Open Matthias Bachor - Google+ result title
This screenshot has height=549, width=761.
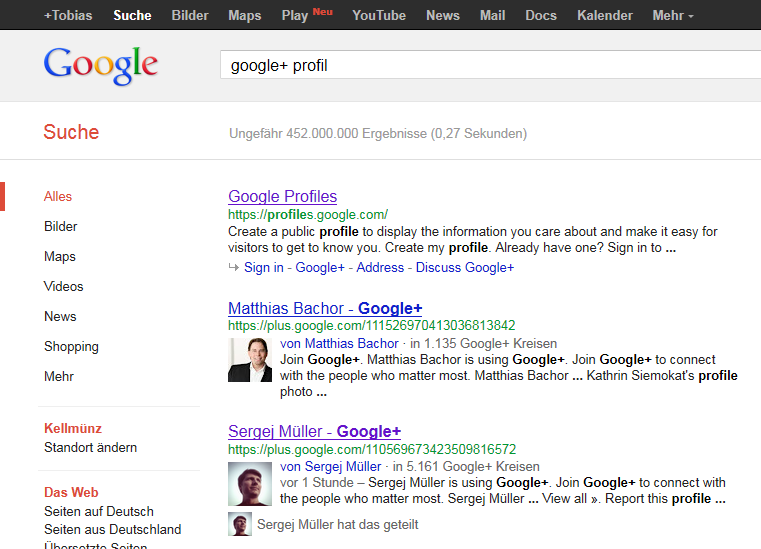click(325, 308)
